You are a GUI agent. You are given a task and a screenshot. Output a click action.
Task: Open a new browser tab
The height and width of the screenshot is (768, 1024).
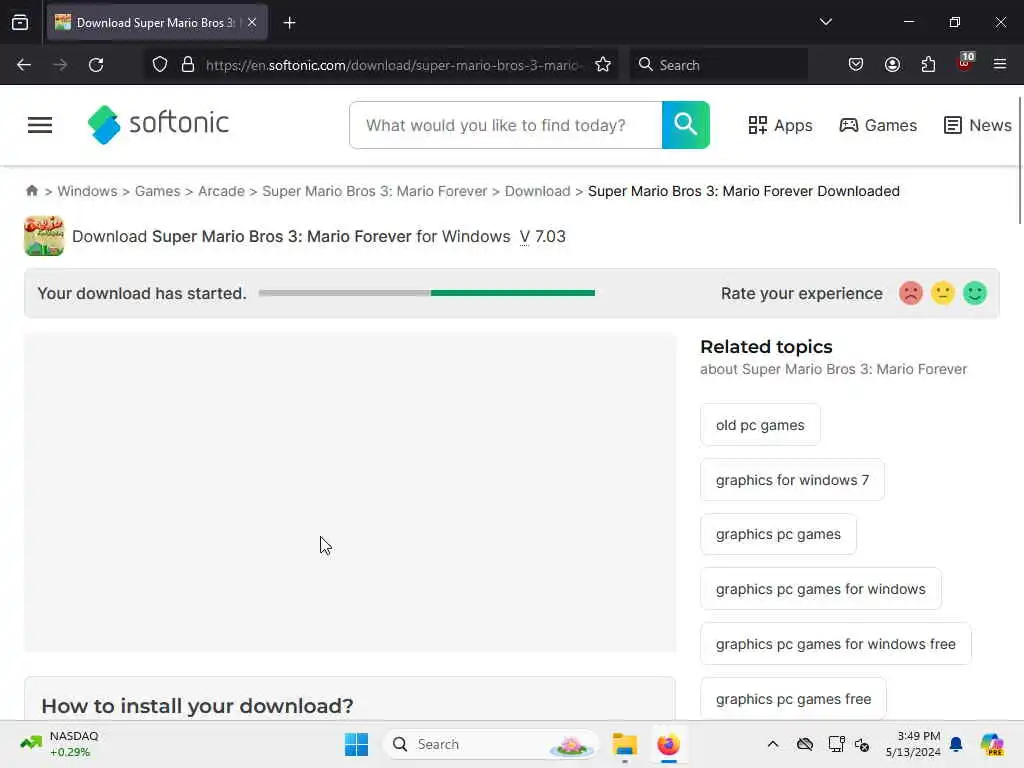click(x=289, y=23)
